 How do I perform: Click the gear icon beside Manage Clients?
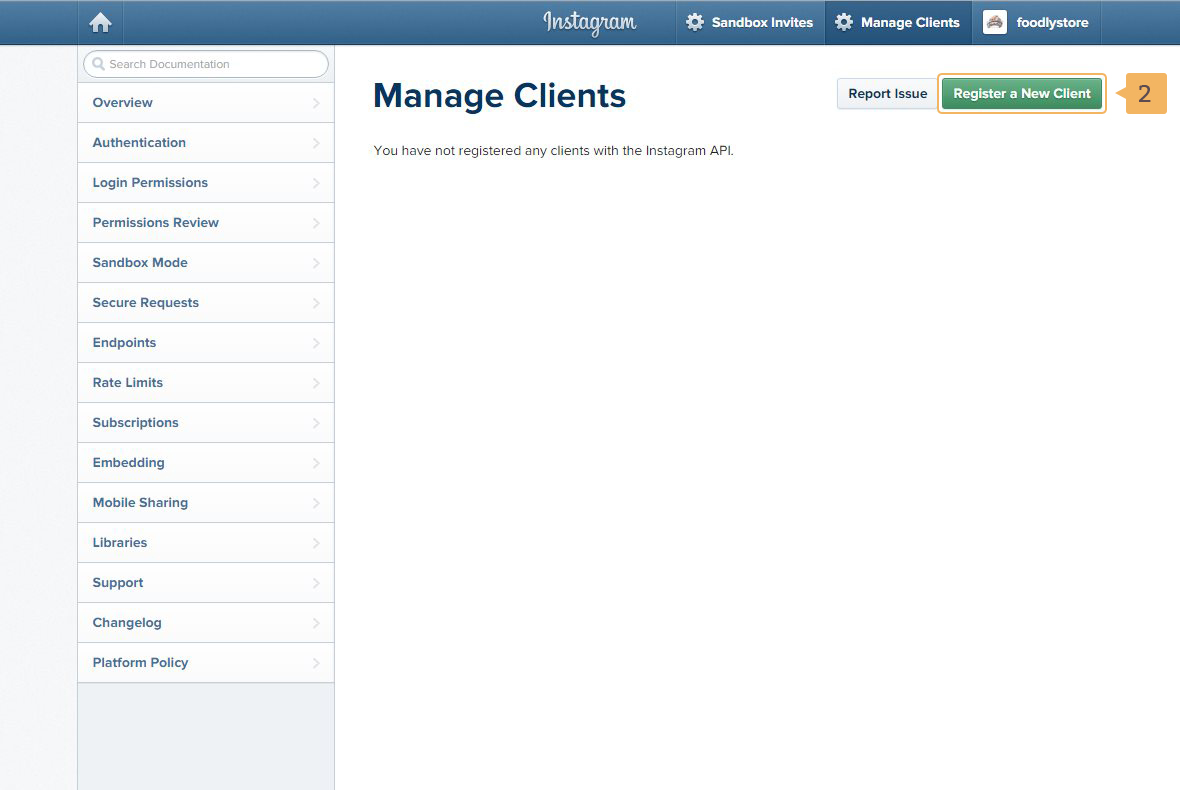coord(844,22)
